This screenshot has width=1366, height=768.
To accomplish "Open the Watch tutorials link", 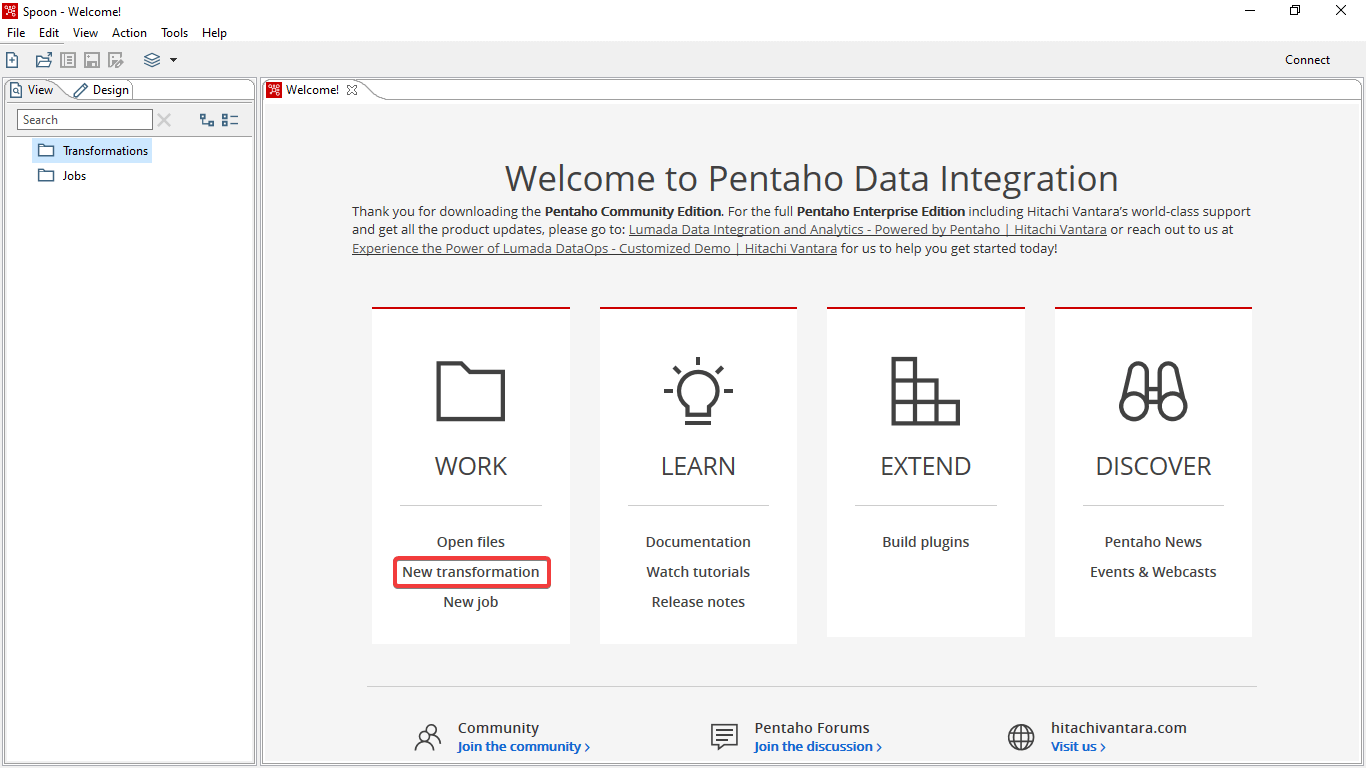I will 698,572.
